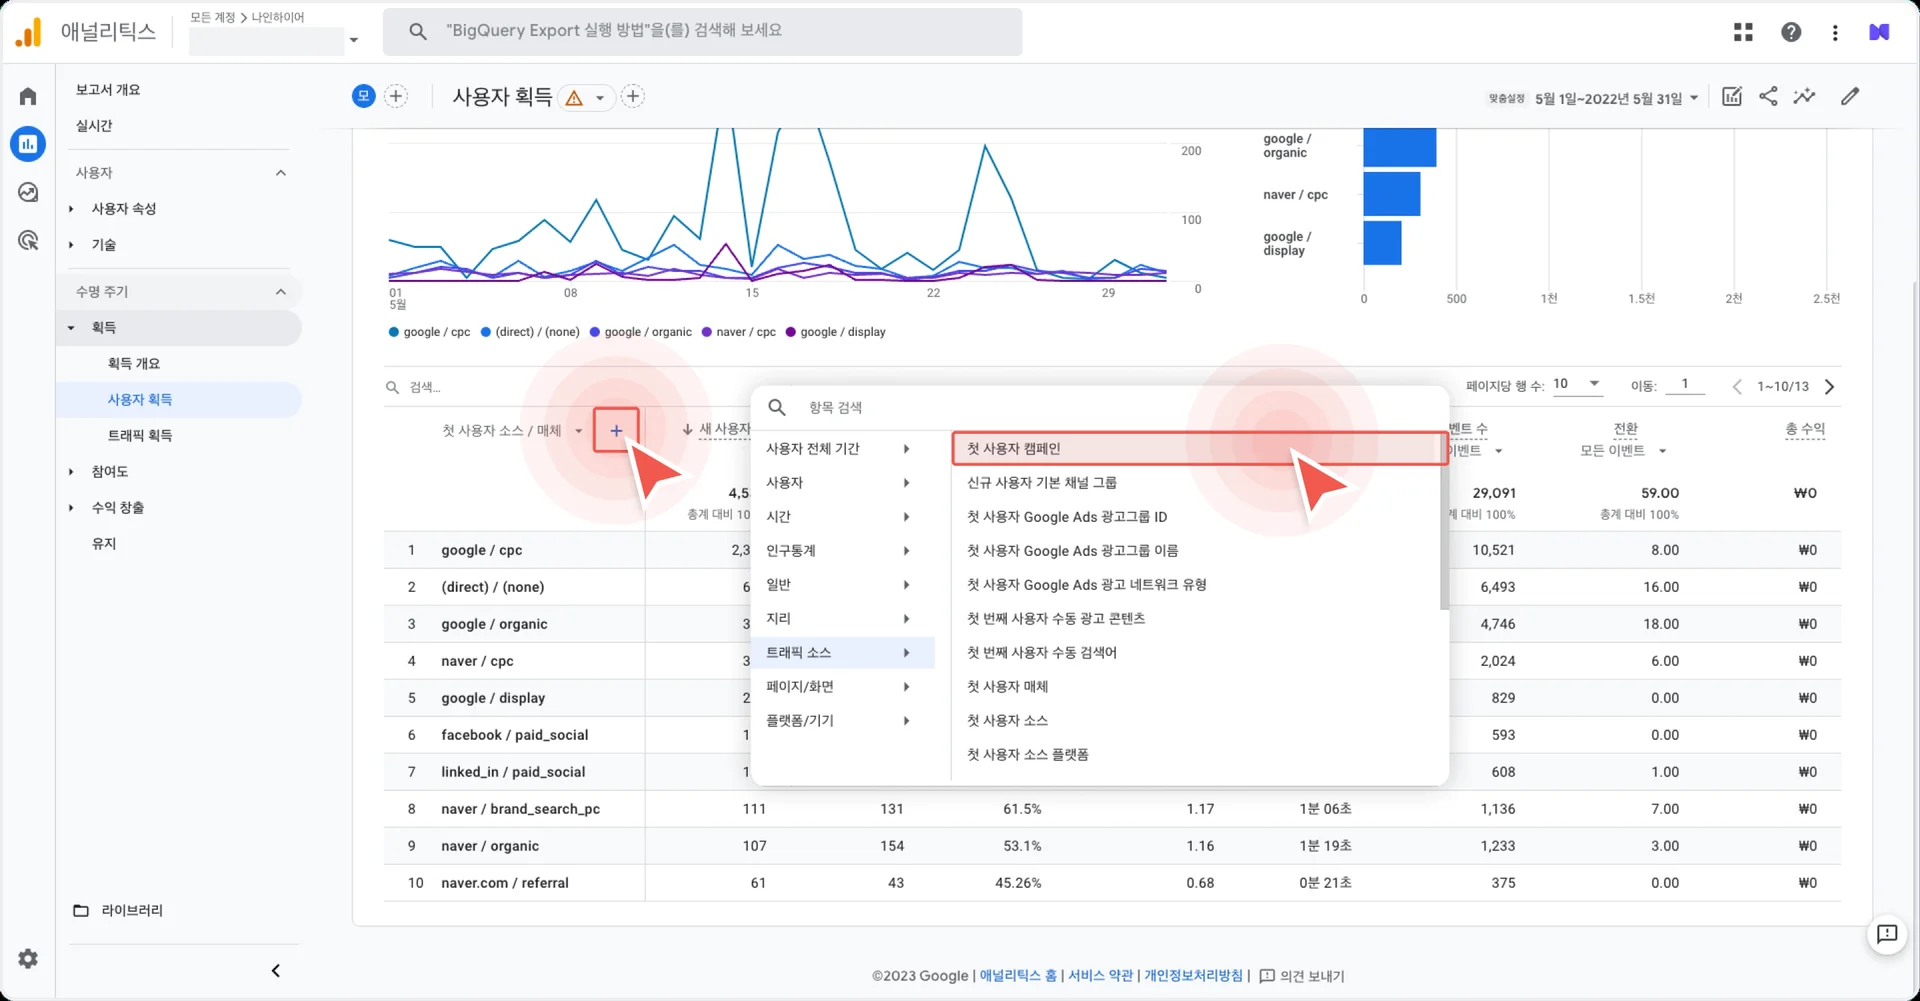Click the plus button to add secondary dimension

pyautogui.click(x=616, y=430)
